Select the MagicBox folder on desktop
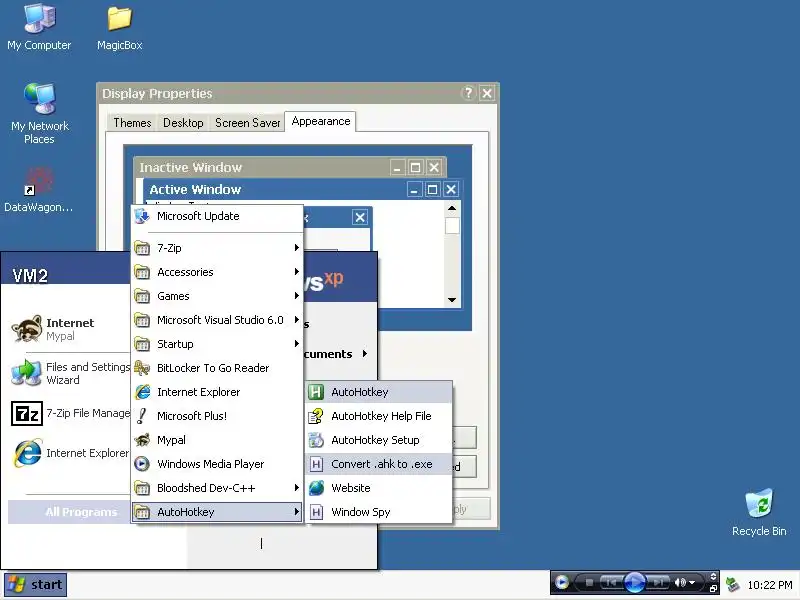 click(x=119, y=27)
